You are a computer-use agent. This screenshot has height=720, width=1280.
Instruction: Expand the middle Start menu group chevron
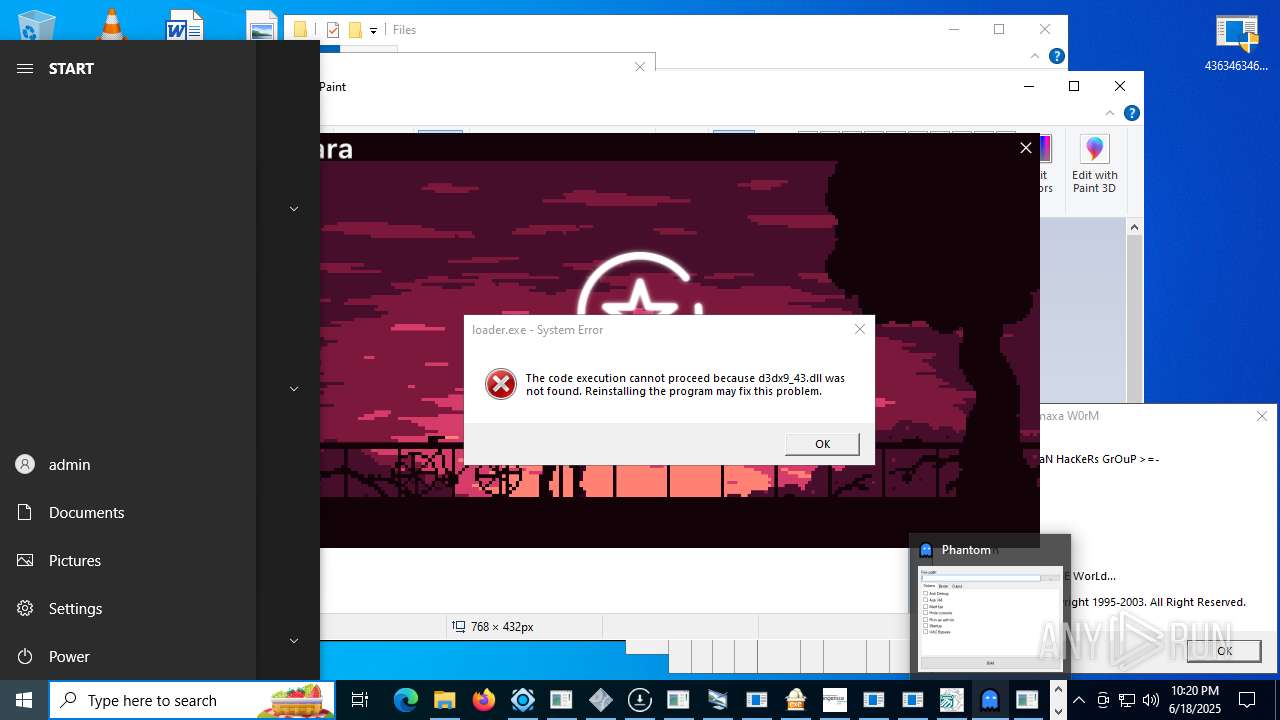pos(294,388)
